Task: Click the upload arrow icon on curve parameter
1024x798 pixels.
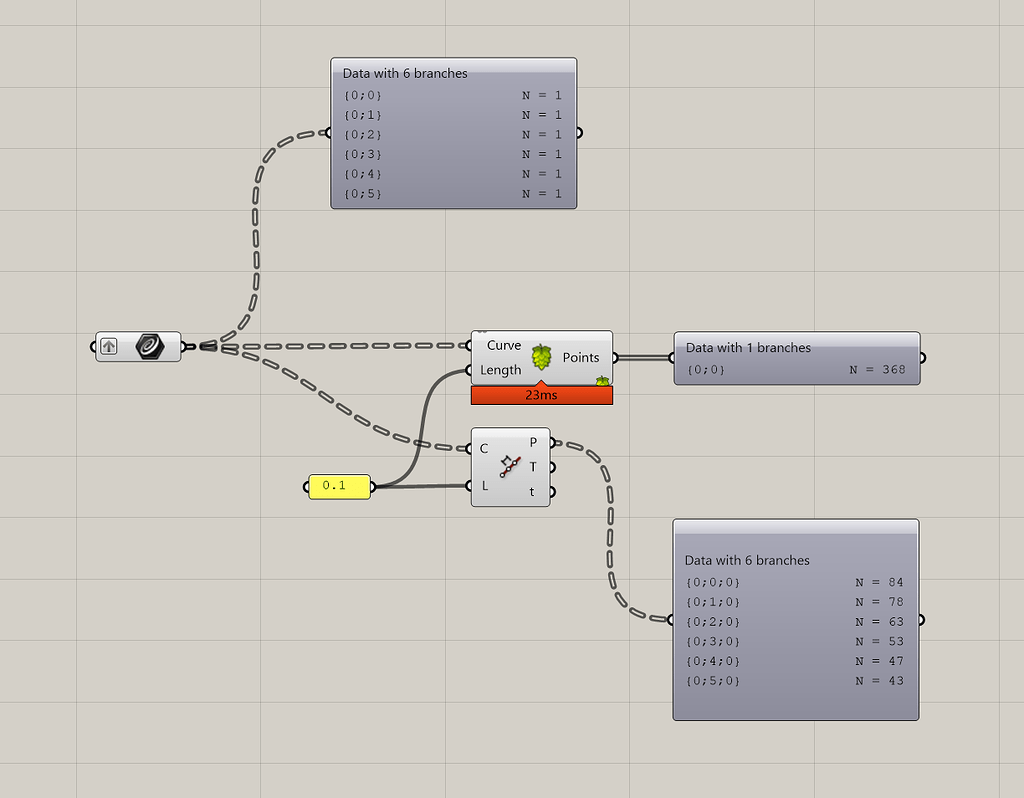Action: click(109, 346)
